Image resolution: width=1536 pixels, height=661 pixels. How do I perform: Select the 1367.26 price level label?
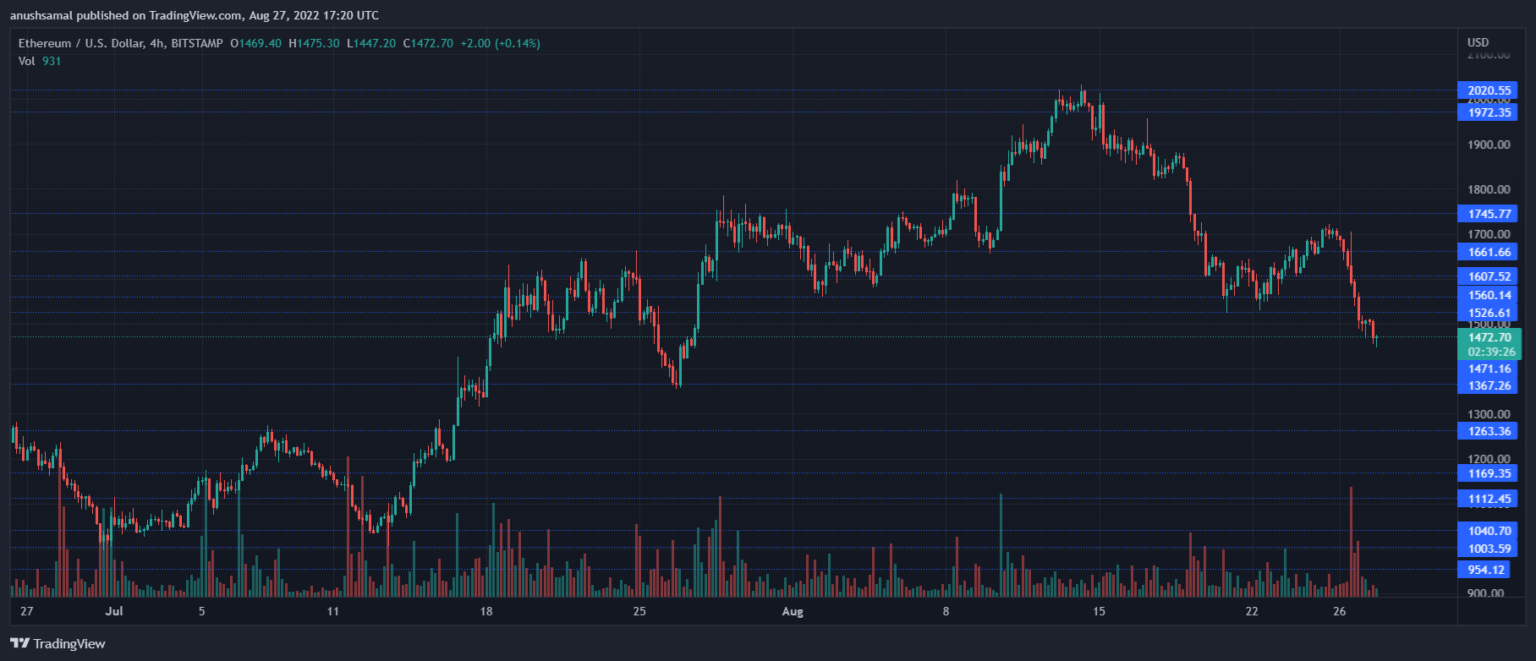pos(1489,385)
